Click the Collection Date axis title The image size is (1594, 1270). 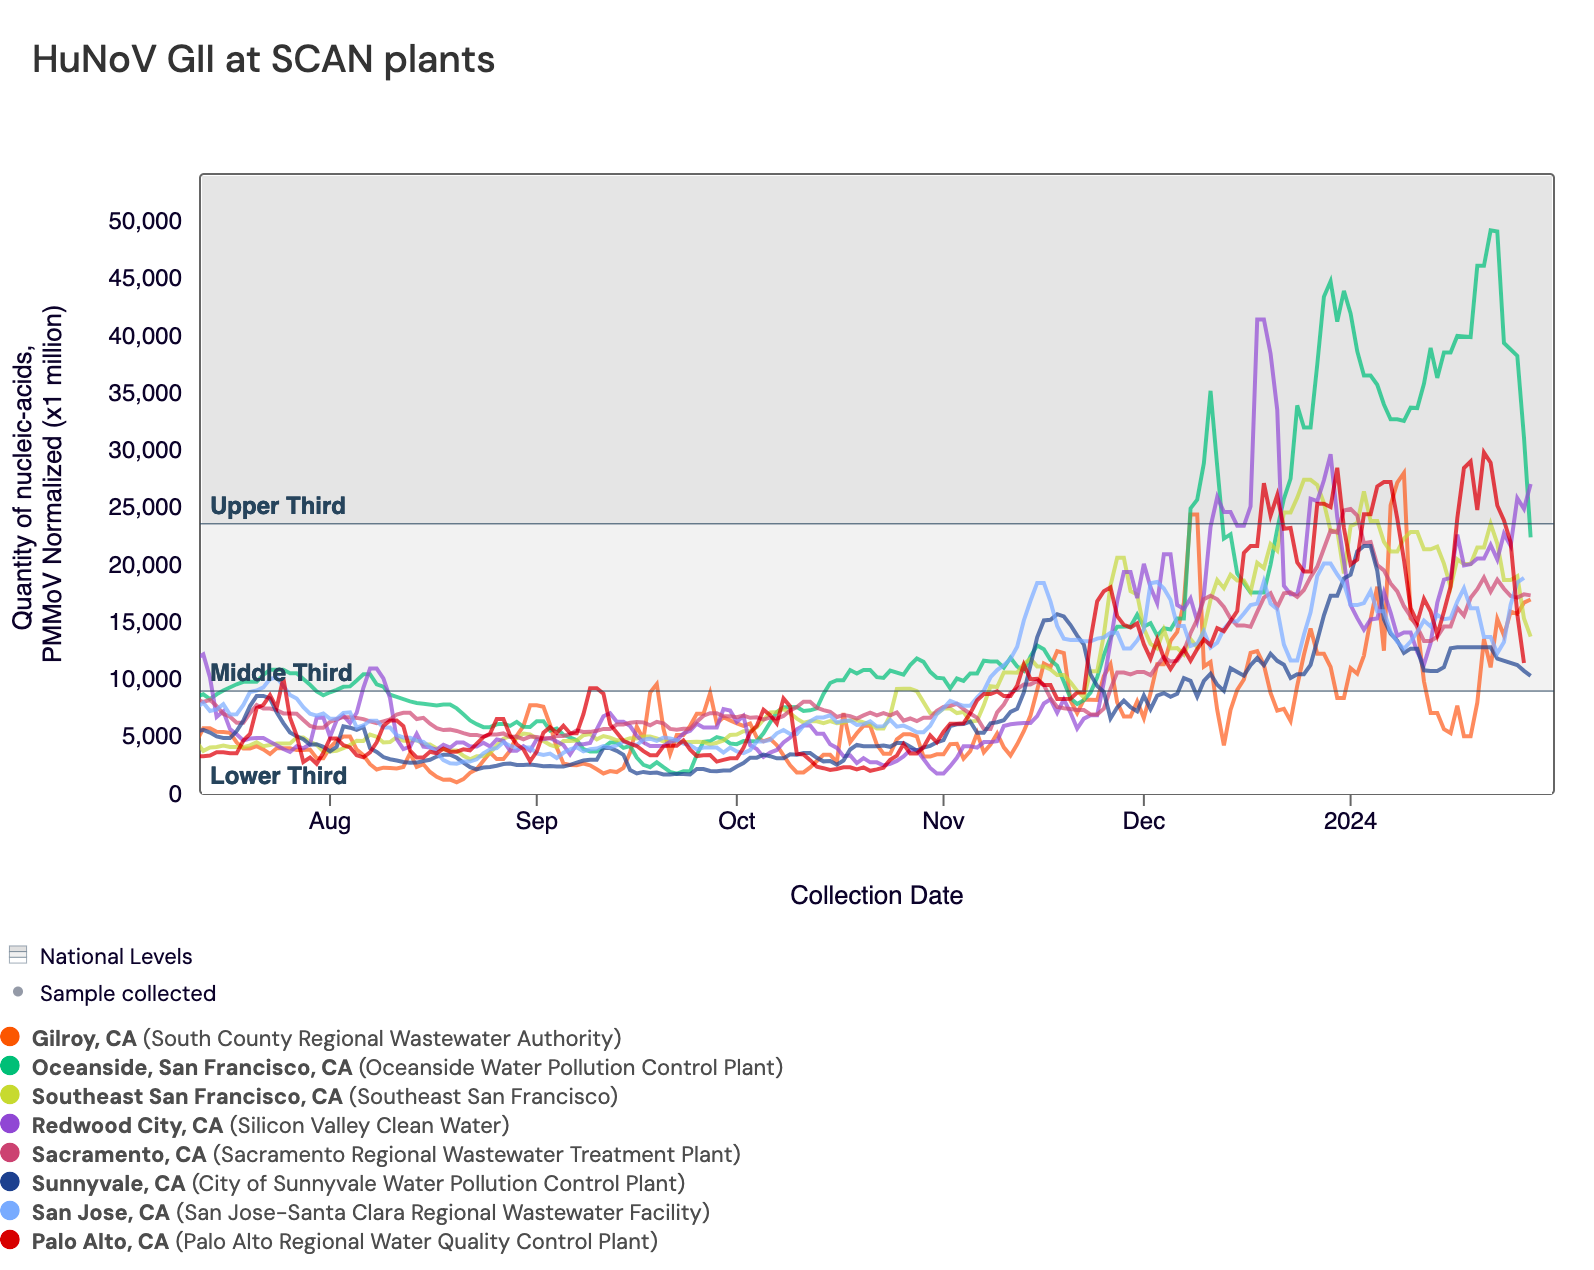(876, 895)
